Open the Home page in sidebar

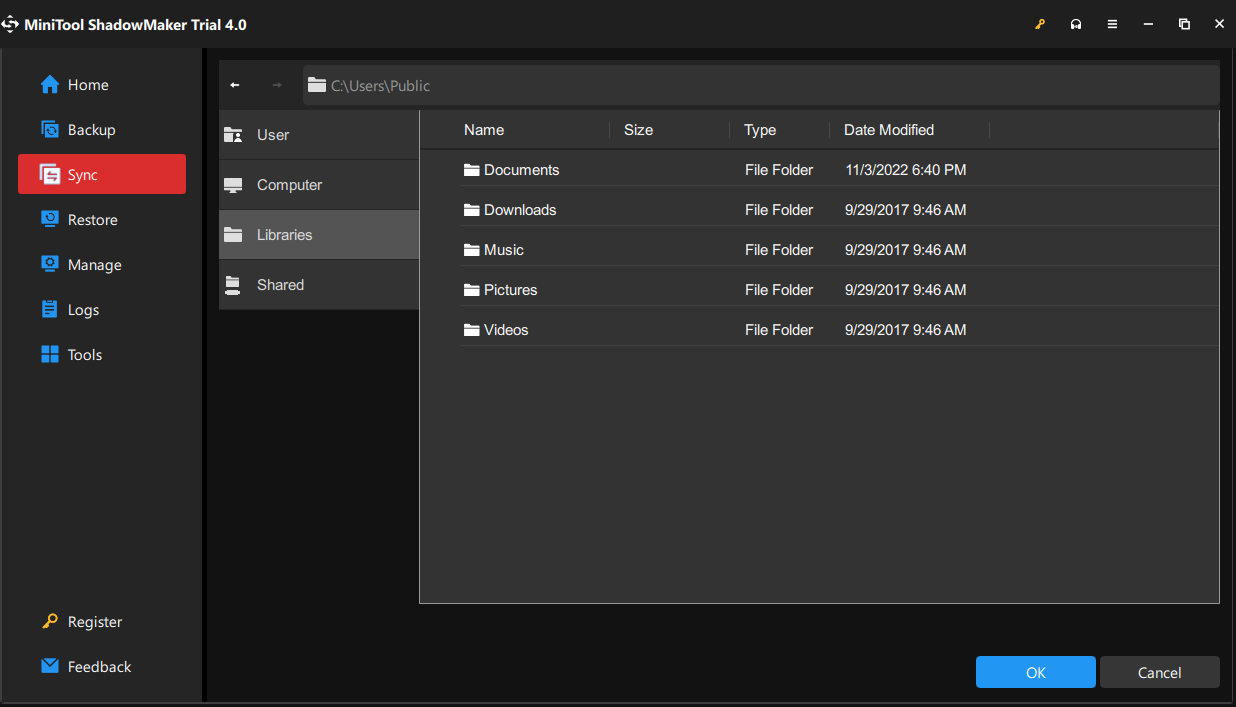pos(102,85)
